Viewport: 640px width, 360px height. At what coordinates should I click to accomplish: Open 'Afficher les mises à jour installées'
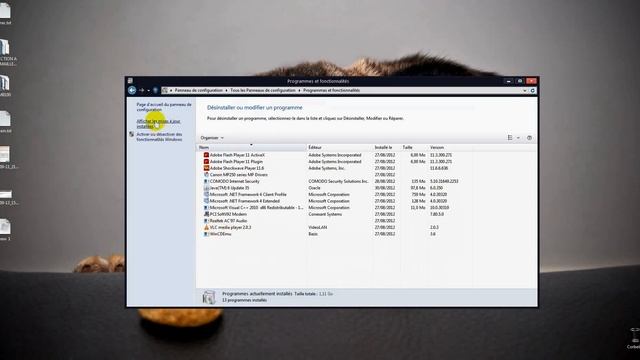158,124
